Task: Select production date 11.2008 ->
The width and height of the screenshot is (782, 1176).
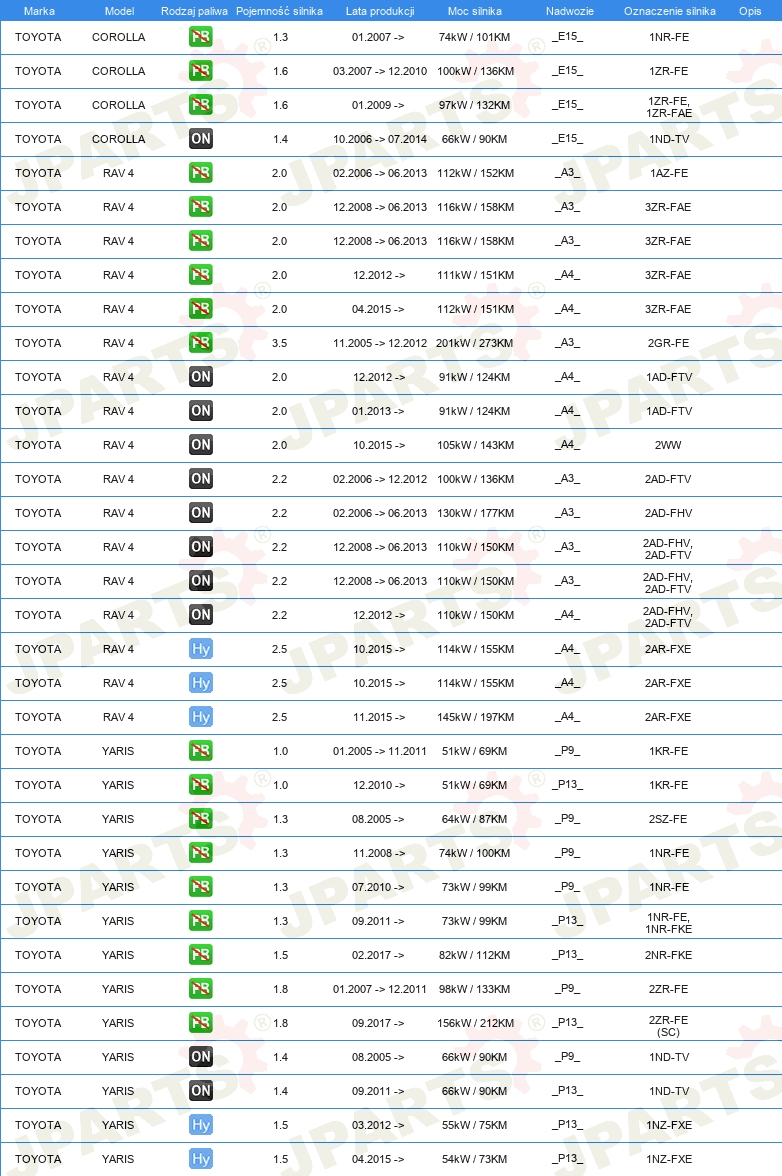Action: point(379,853)
